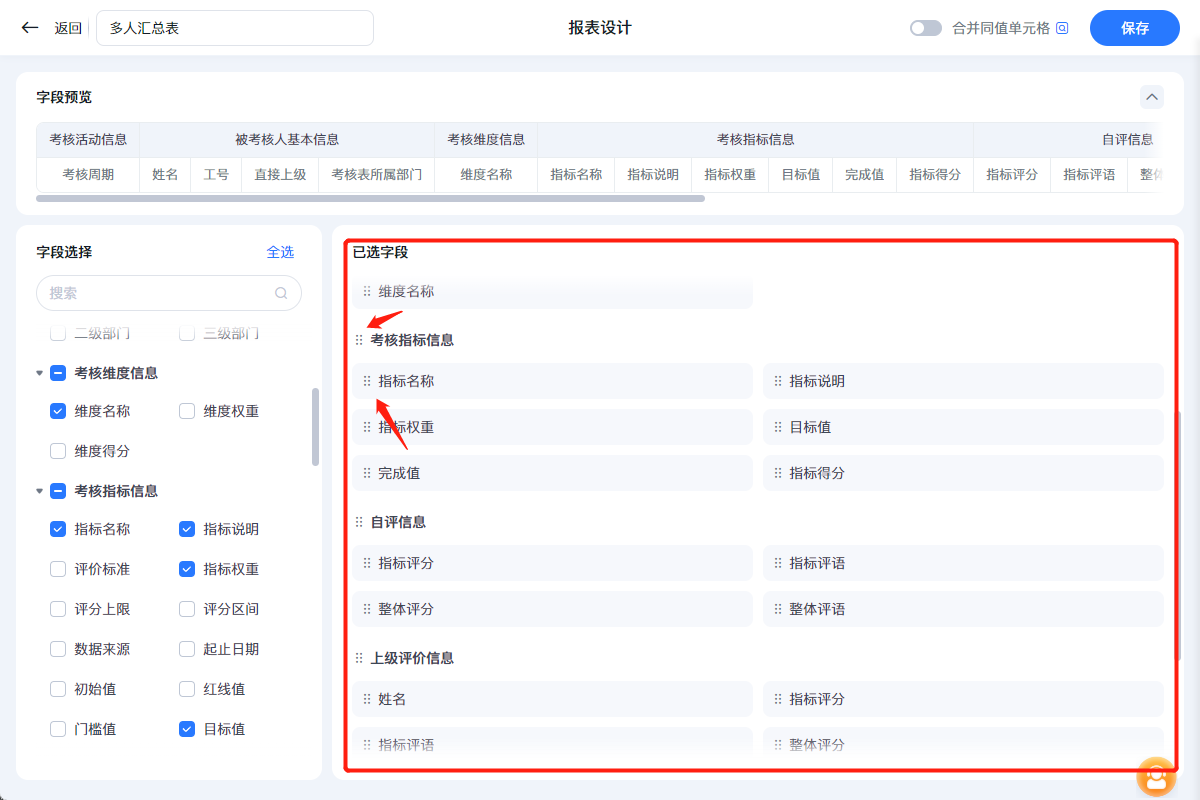Click the drag handle next to 完成值
The image size is (1200, 800).
point(365,472)
